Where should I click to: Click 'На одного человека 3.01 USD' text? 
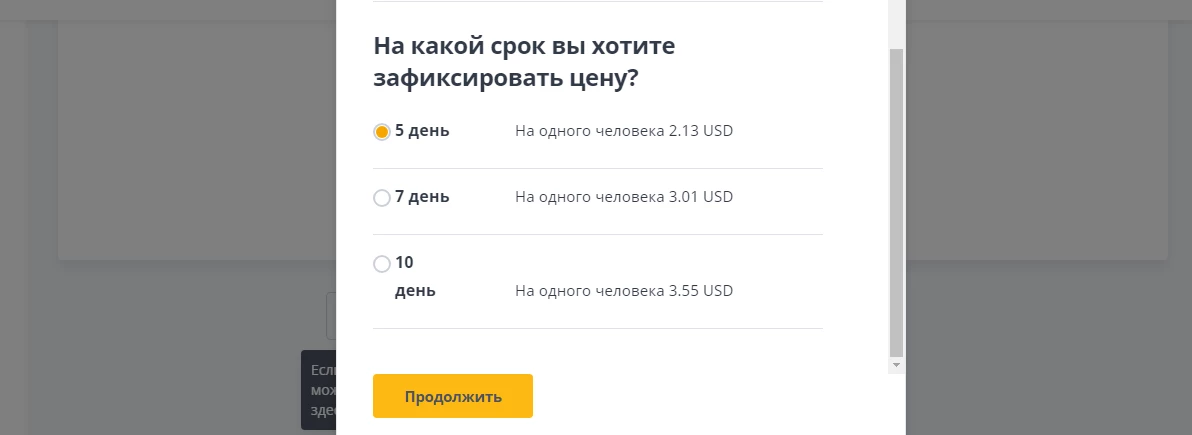pos(624,197)
